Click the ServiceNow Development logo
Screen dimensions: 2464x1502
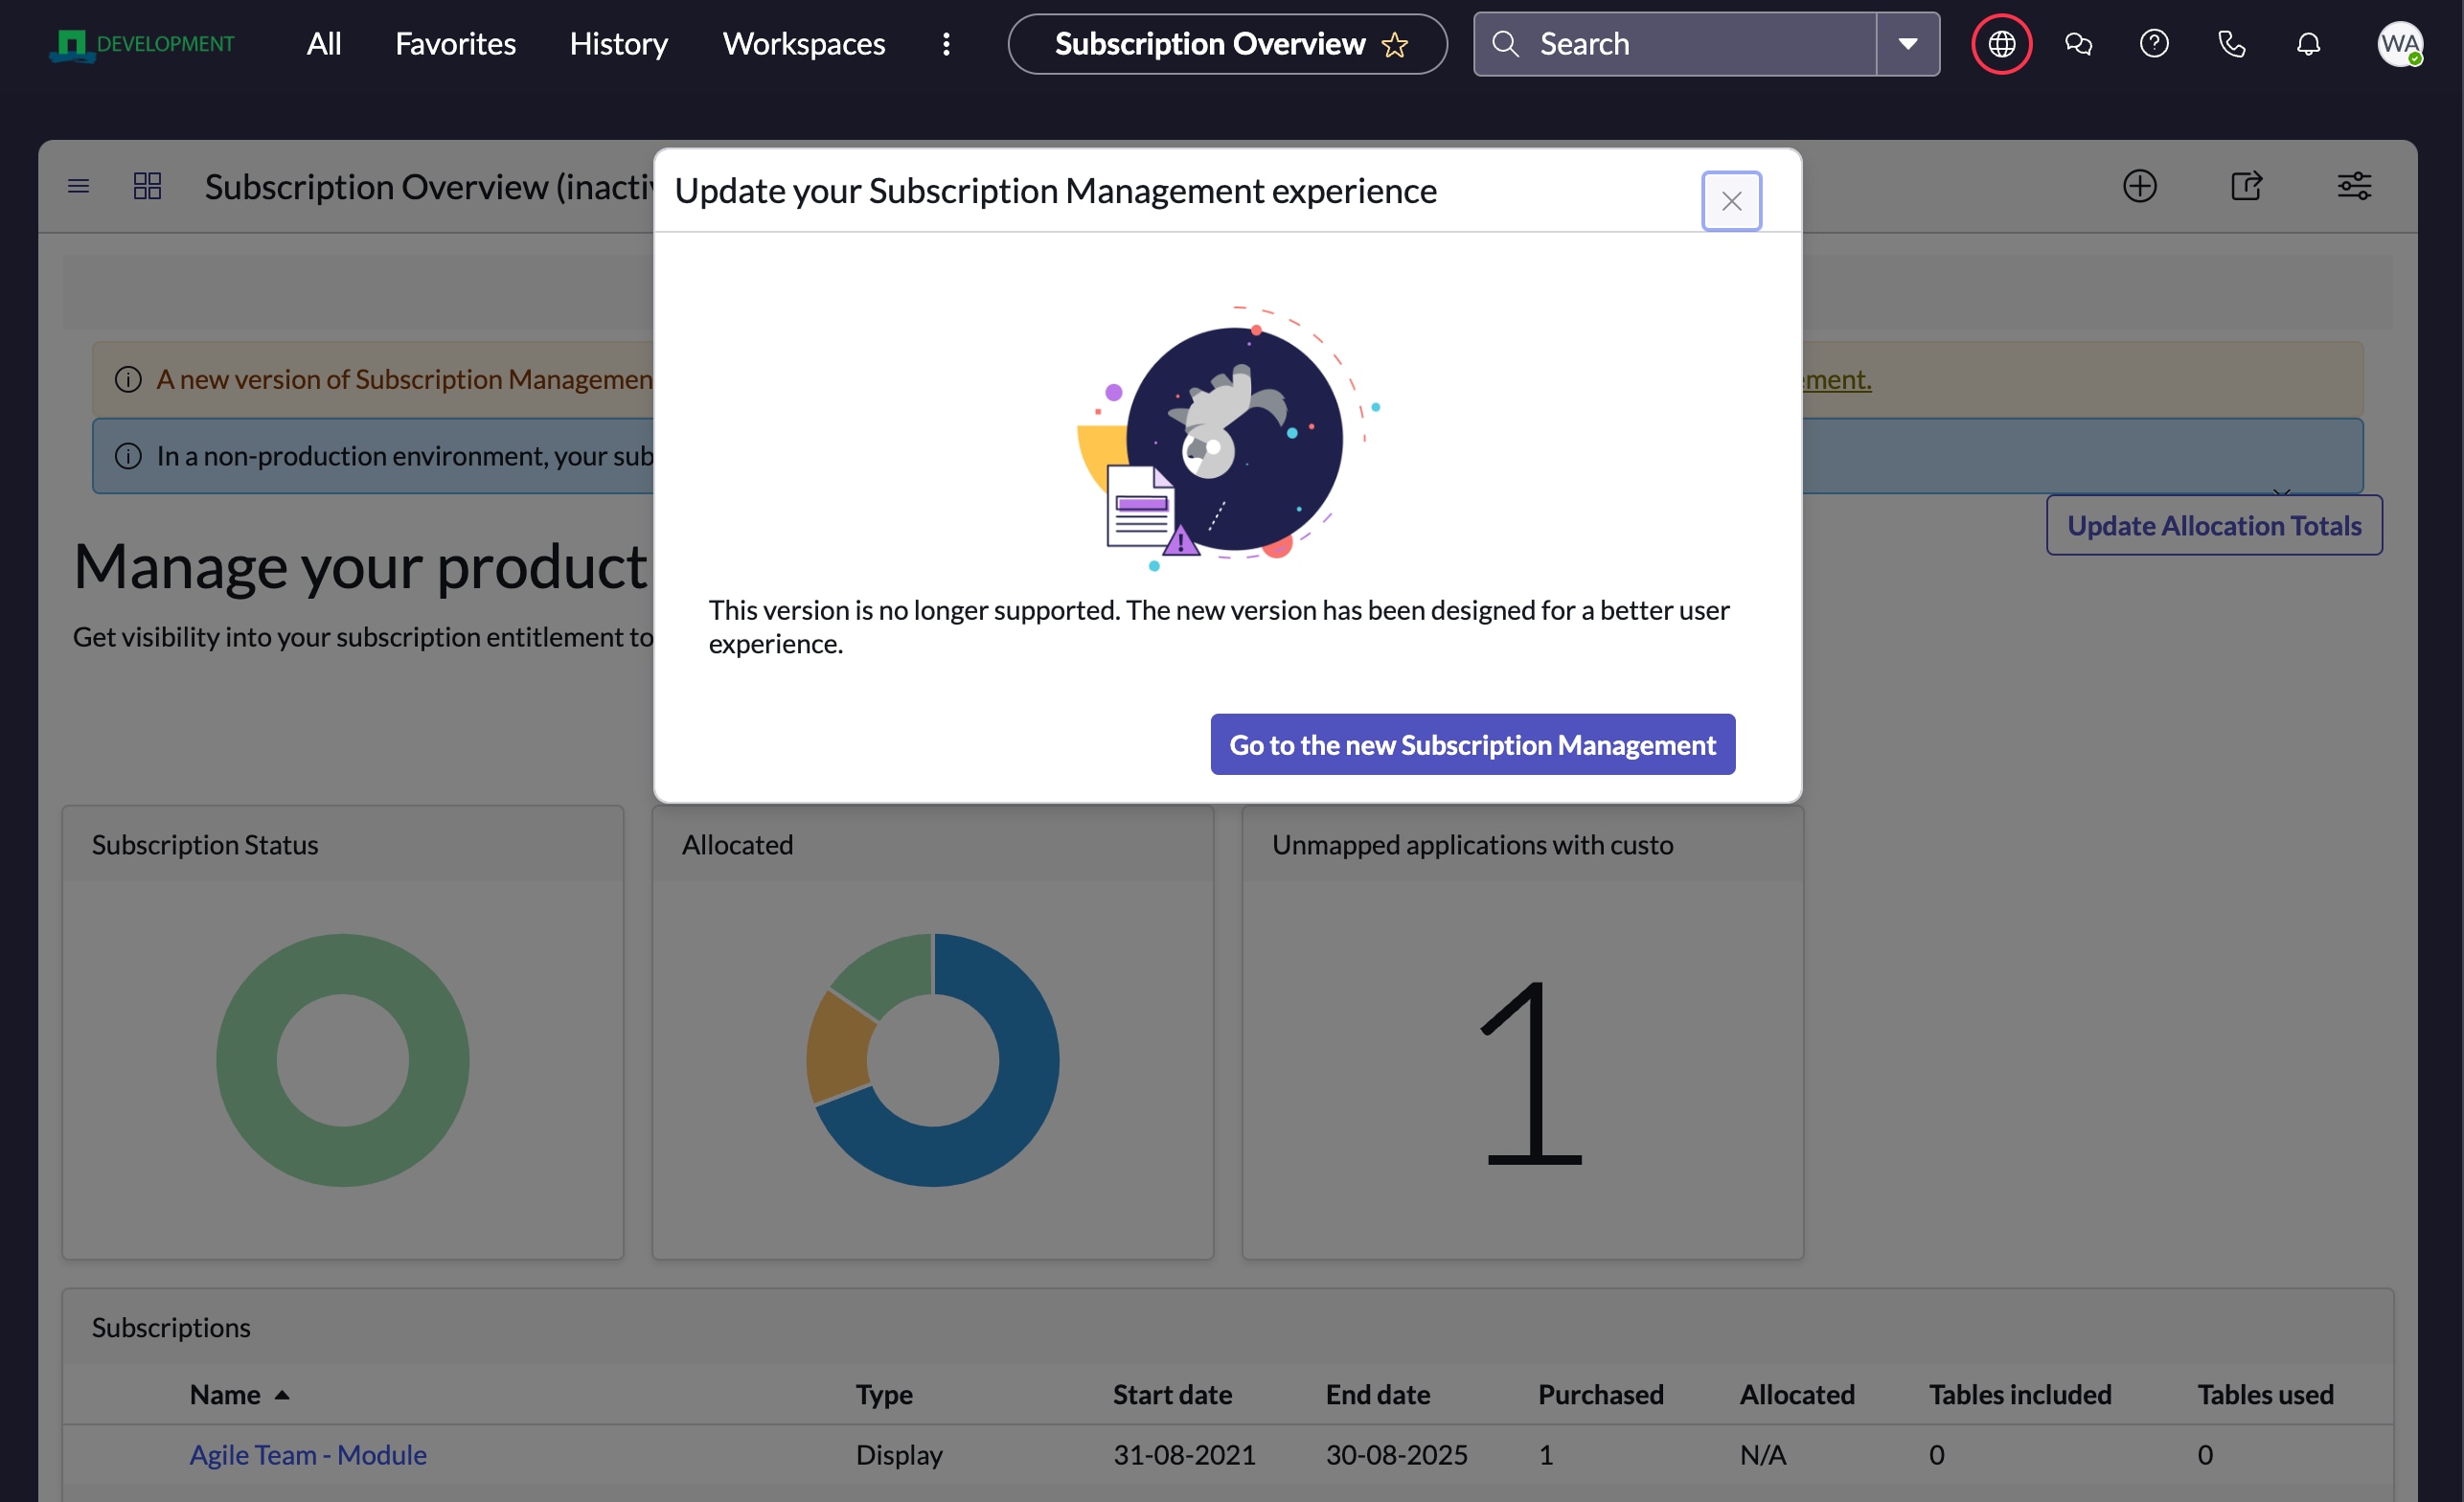[141, 44]
